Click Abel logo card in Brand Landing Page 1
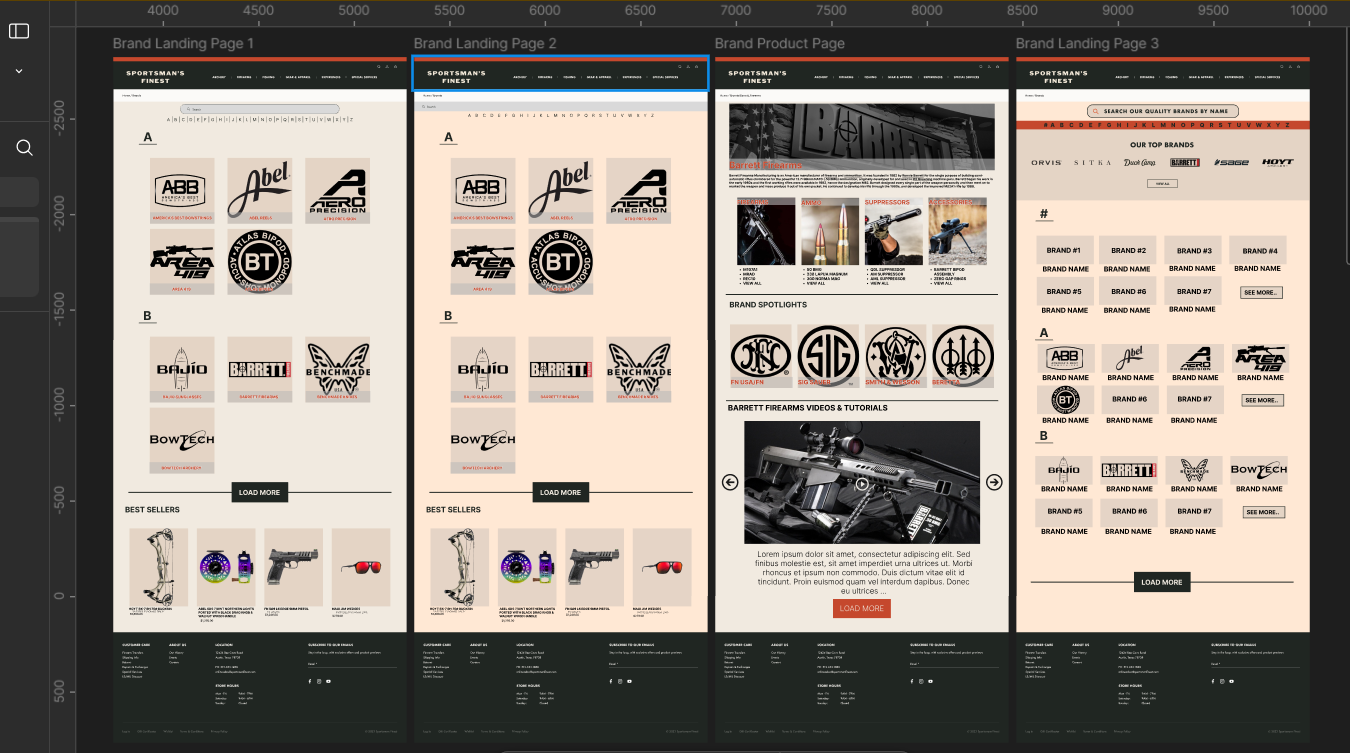This screenshot has width=1350, height=753. click(x=260, y=190)
